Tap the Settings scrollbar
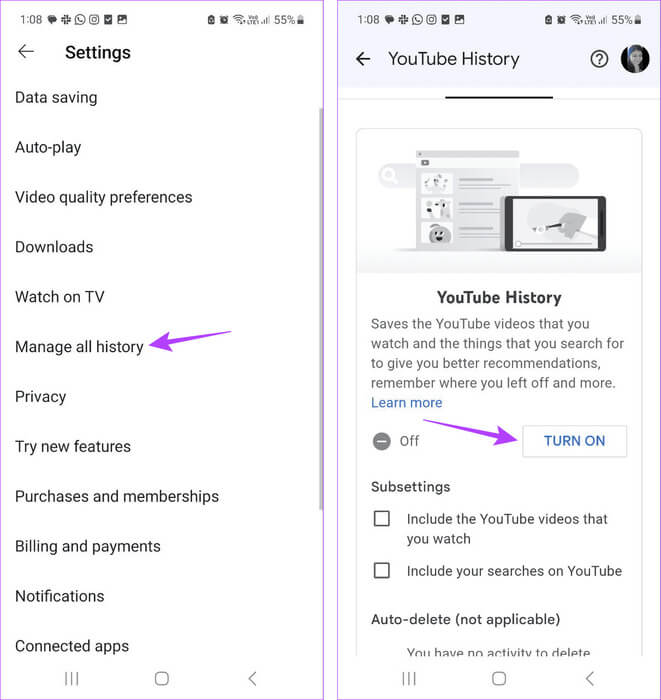The height and width of the screenshot is (700, 661). click(321, 308)
